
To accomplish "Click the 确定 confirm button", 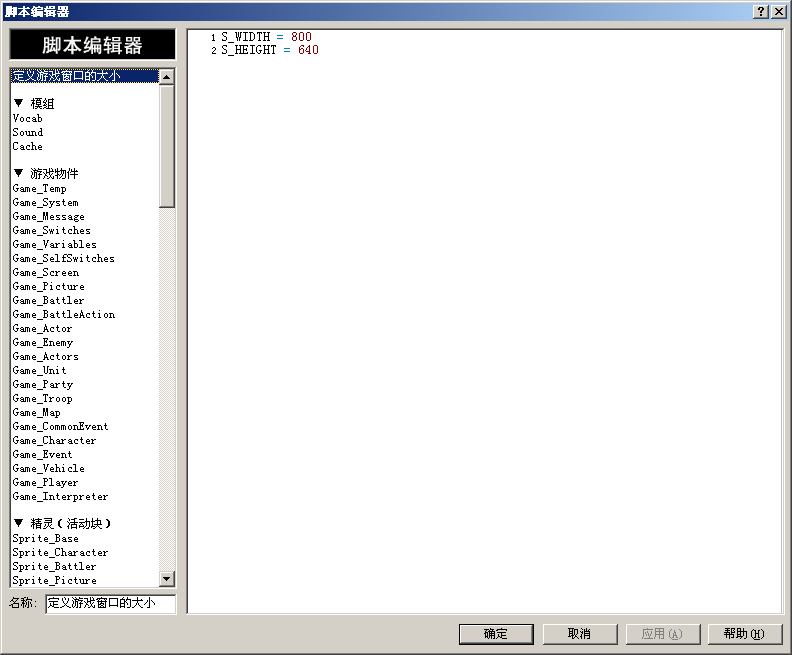I will [496, 634].
